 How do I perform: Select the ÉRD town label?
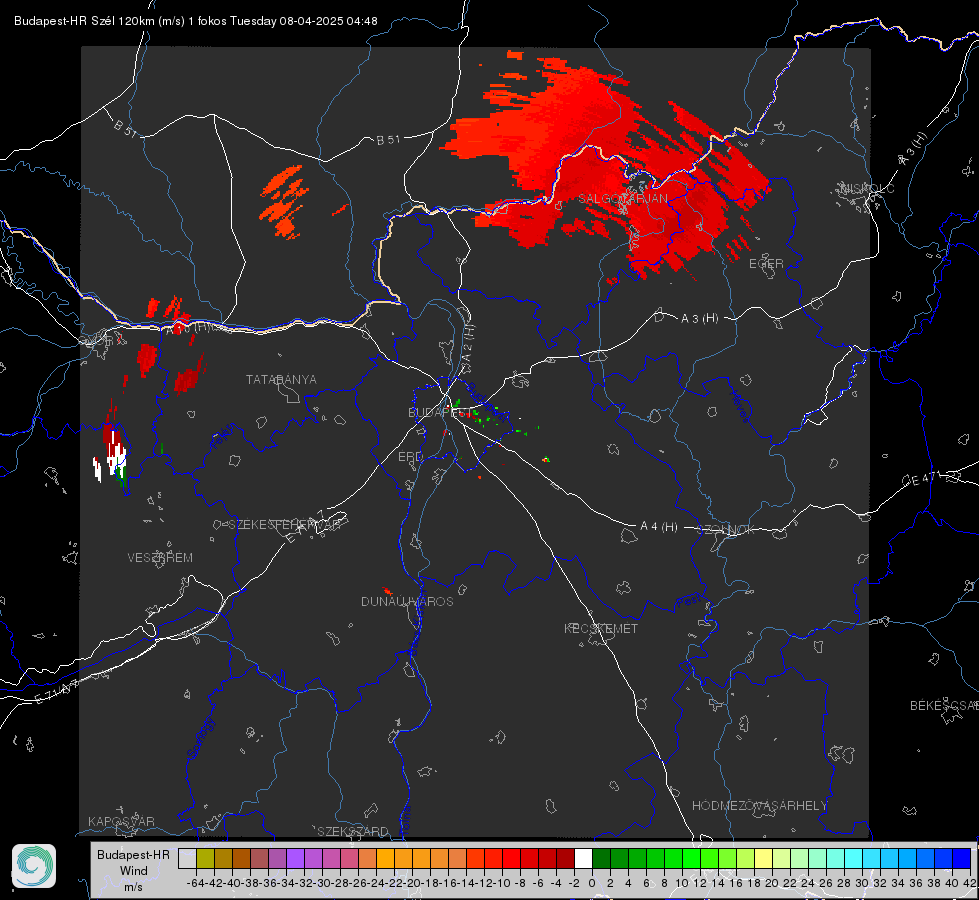coord(410,457)
